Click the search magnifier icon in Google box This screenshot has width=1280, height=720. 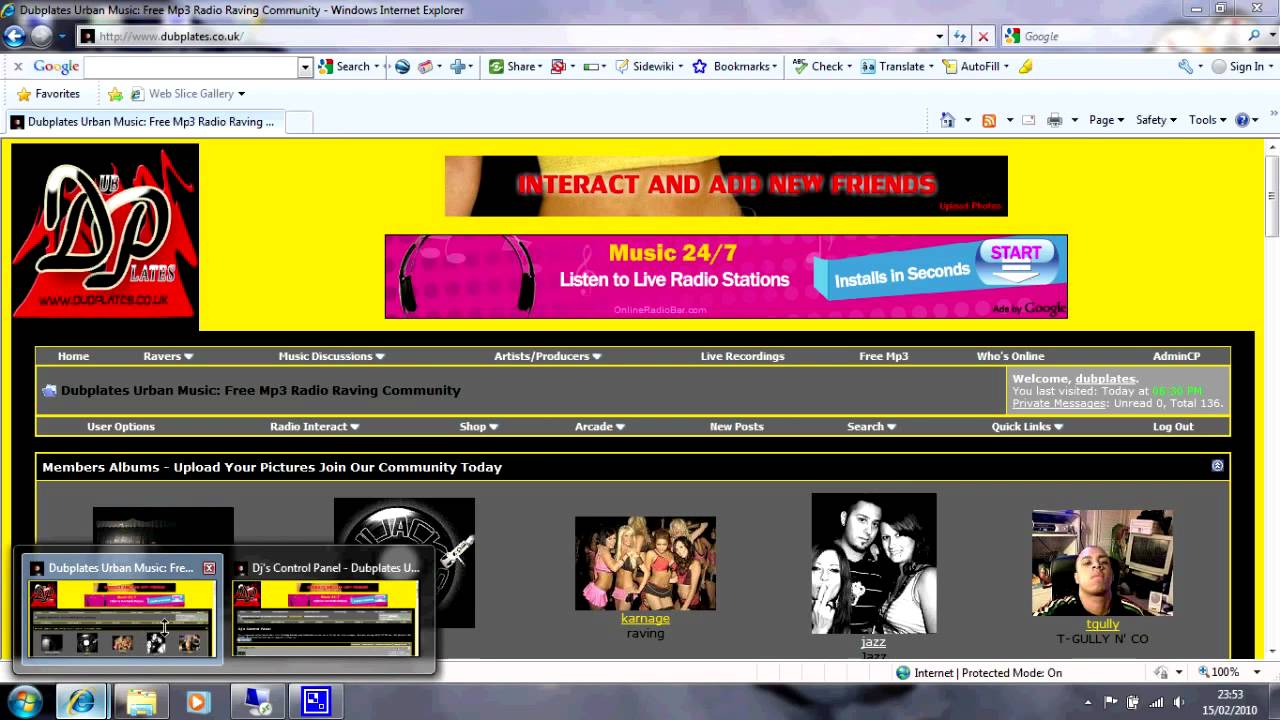(x=1255, y=36)
